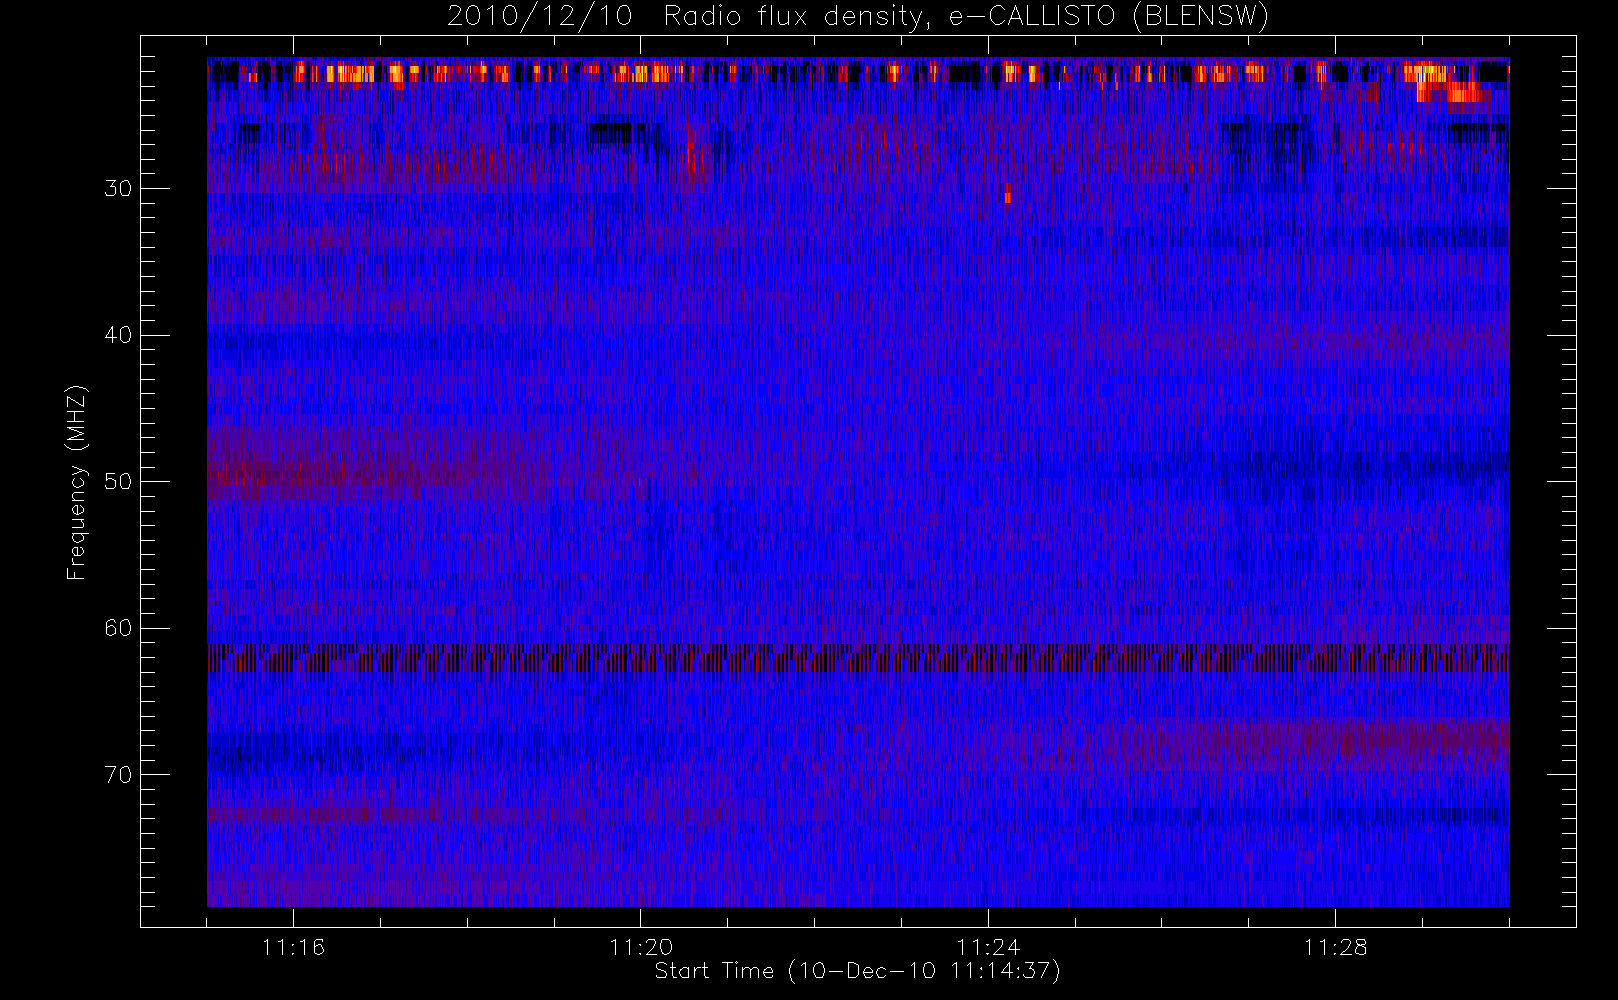Click the 11:24 time tick label
Screen dimensions: 1618x1000
[988, 947]
